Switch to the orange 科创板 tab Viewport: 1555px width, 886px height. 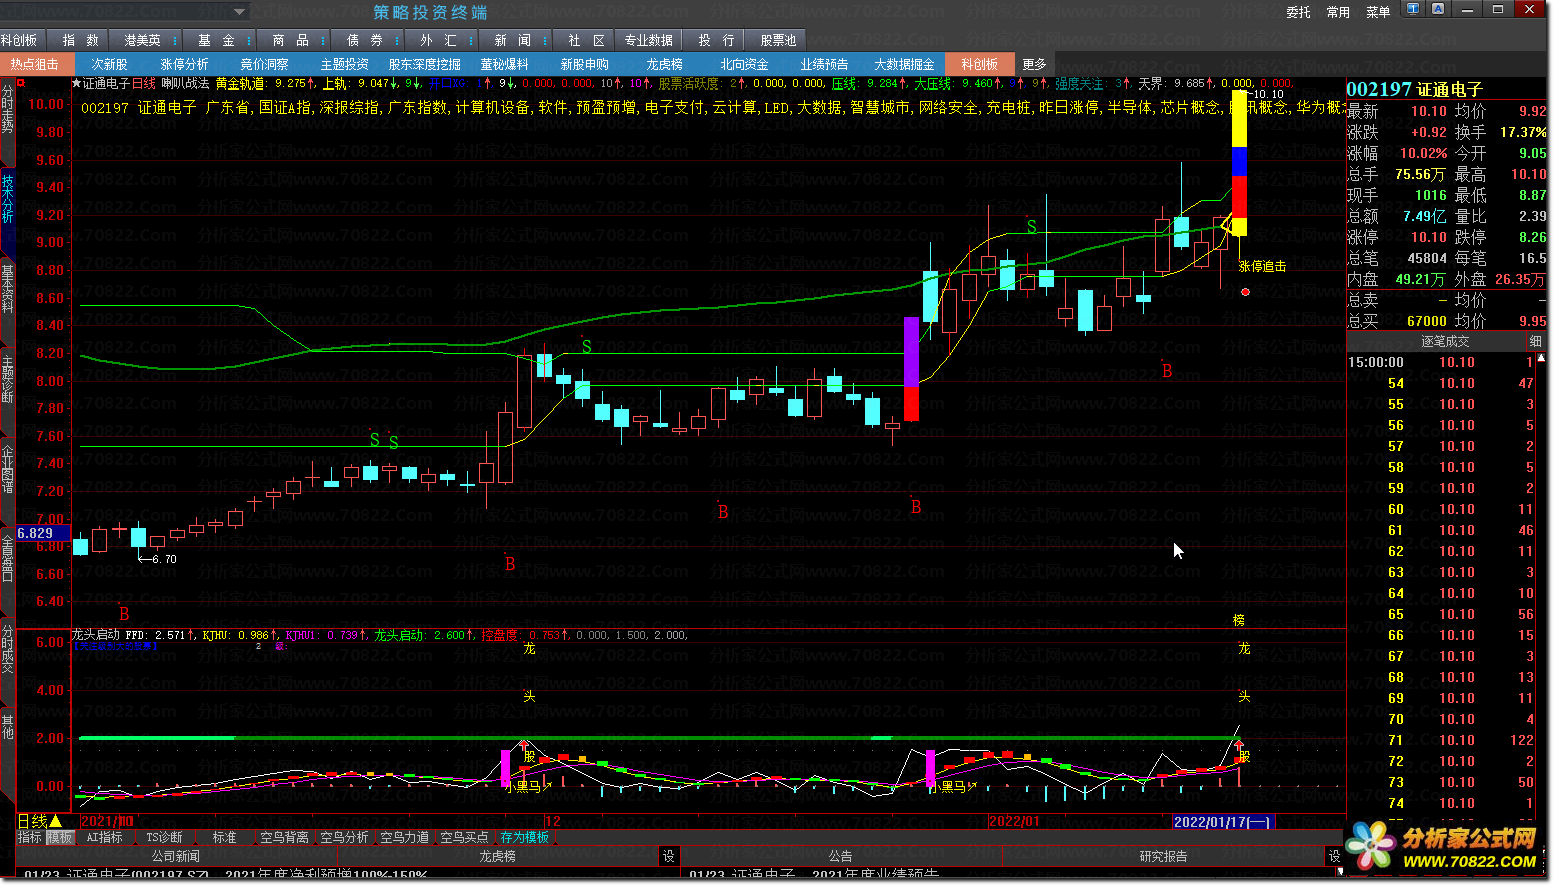[x=980, y=64]
